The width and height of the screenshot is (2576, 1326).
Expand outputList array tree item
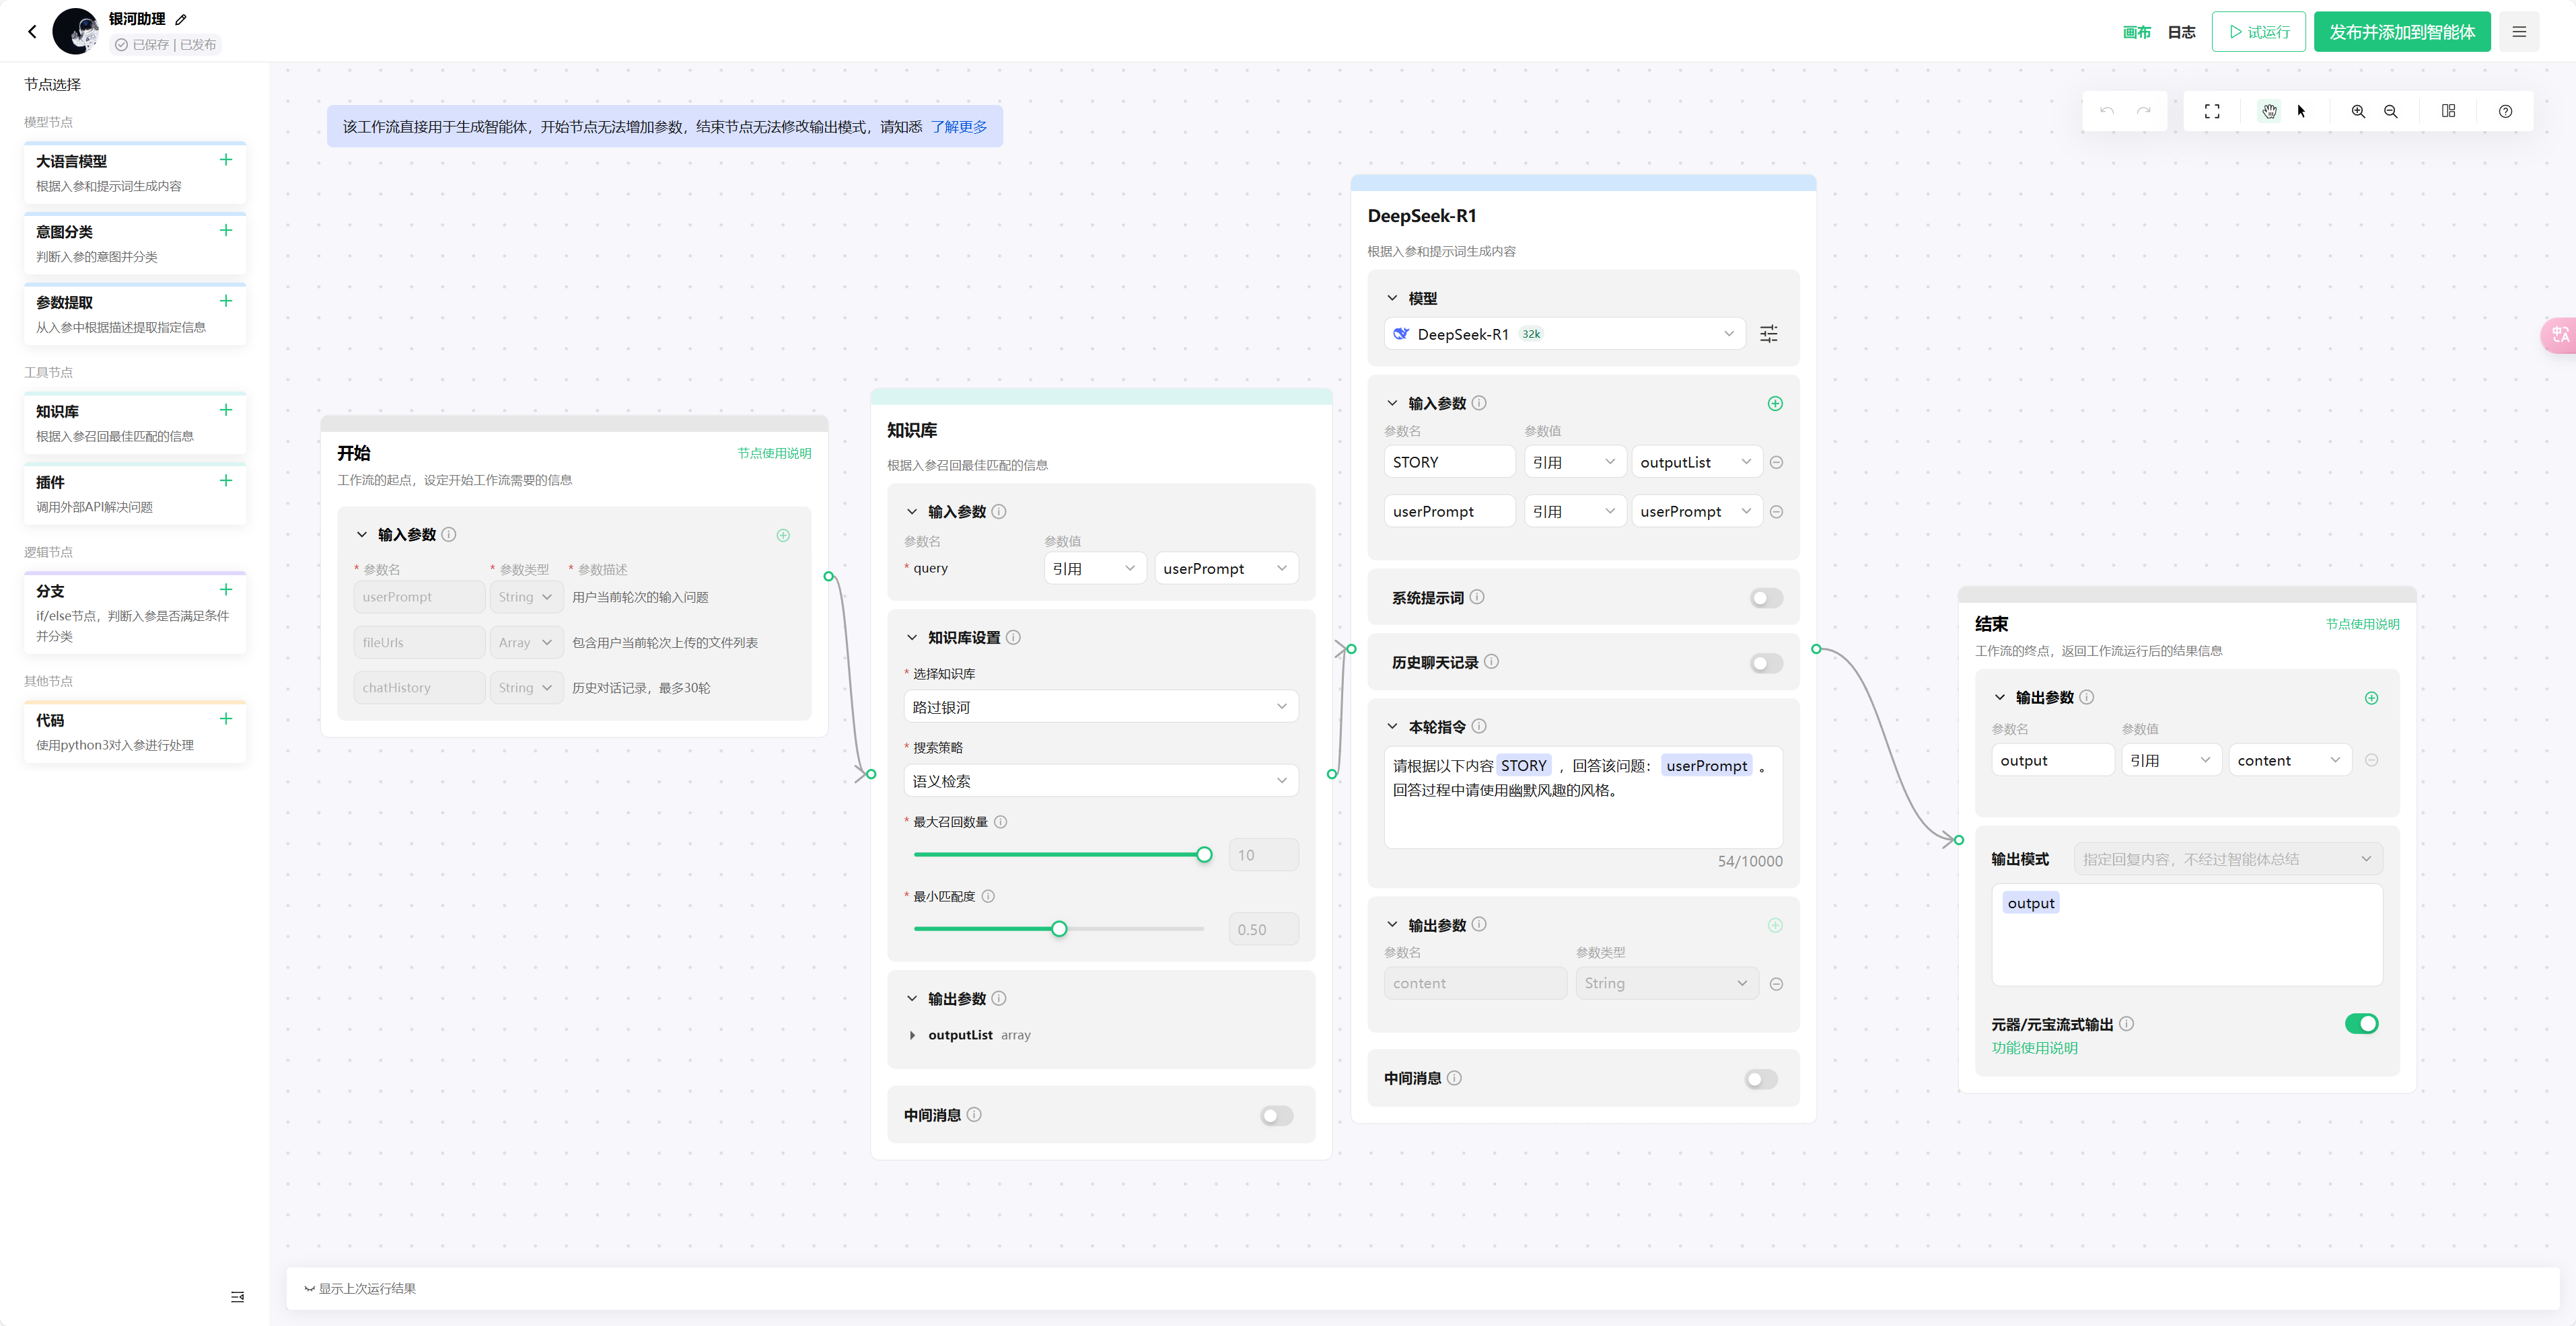(912, 1035)
